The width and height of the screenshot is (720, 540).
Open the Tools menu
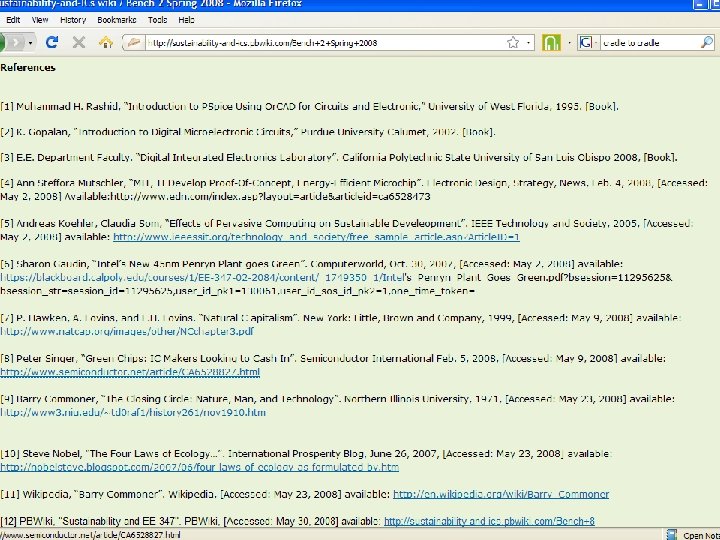click(158, 20)
